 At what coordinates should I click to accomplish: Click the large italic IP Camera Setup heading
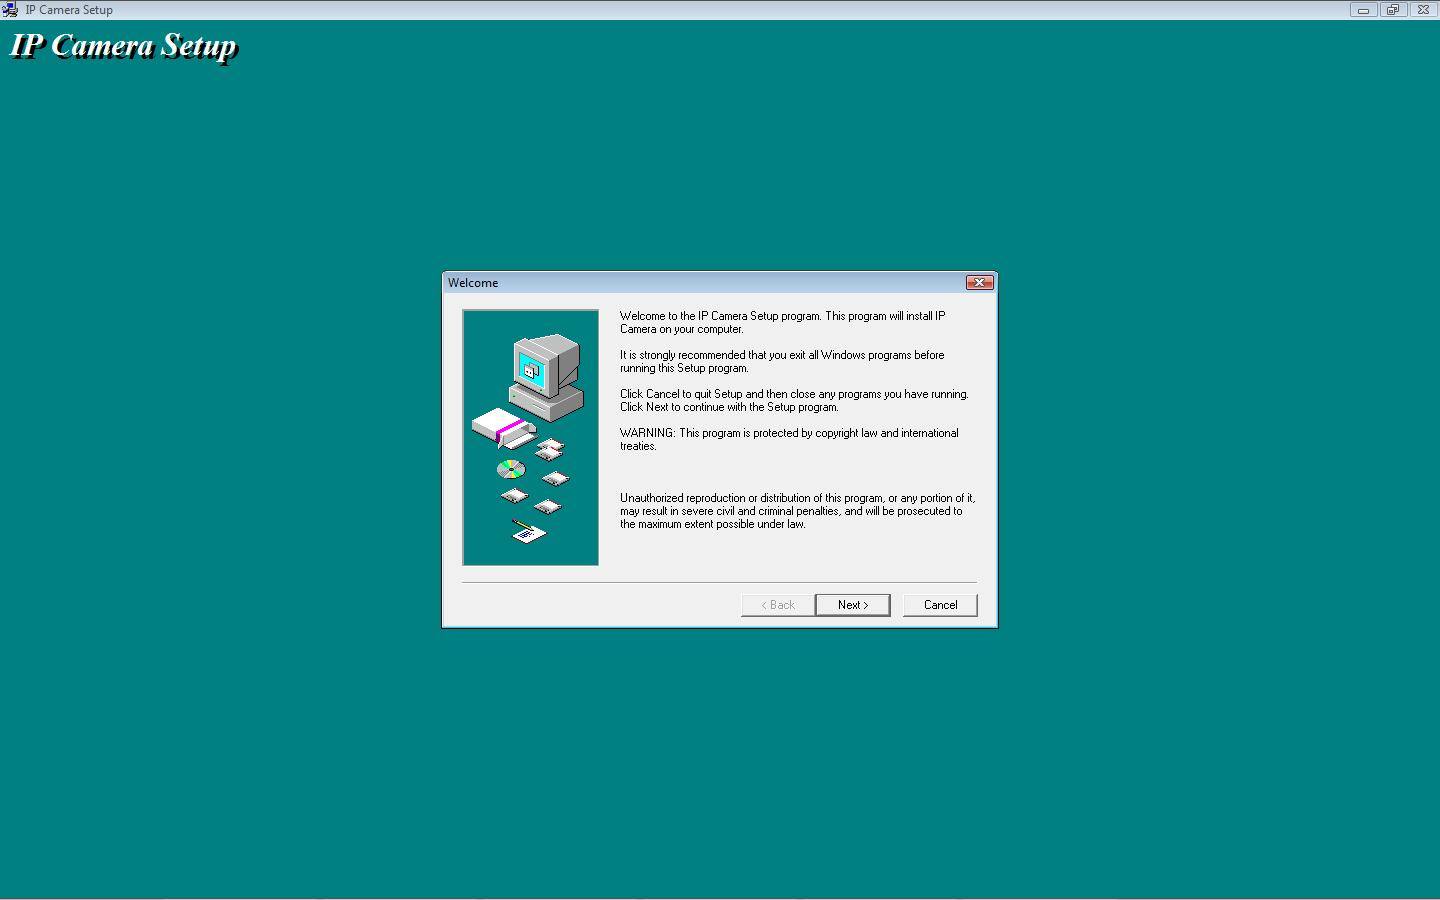[x=123, y=46]
